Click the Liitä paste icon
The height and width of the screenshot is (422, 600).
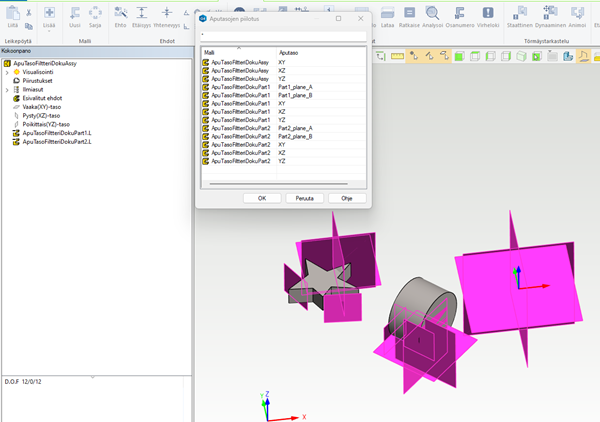click(x=13, y=13)
